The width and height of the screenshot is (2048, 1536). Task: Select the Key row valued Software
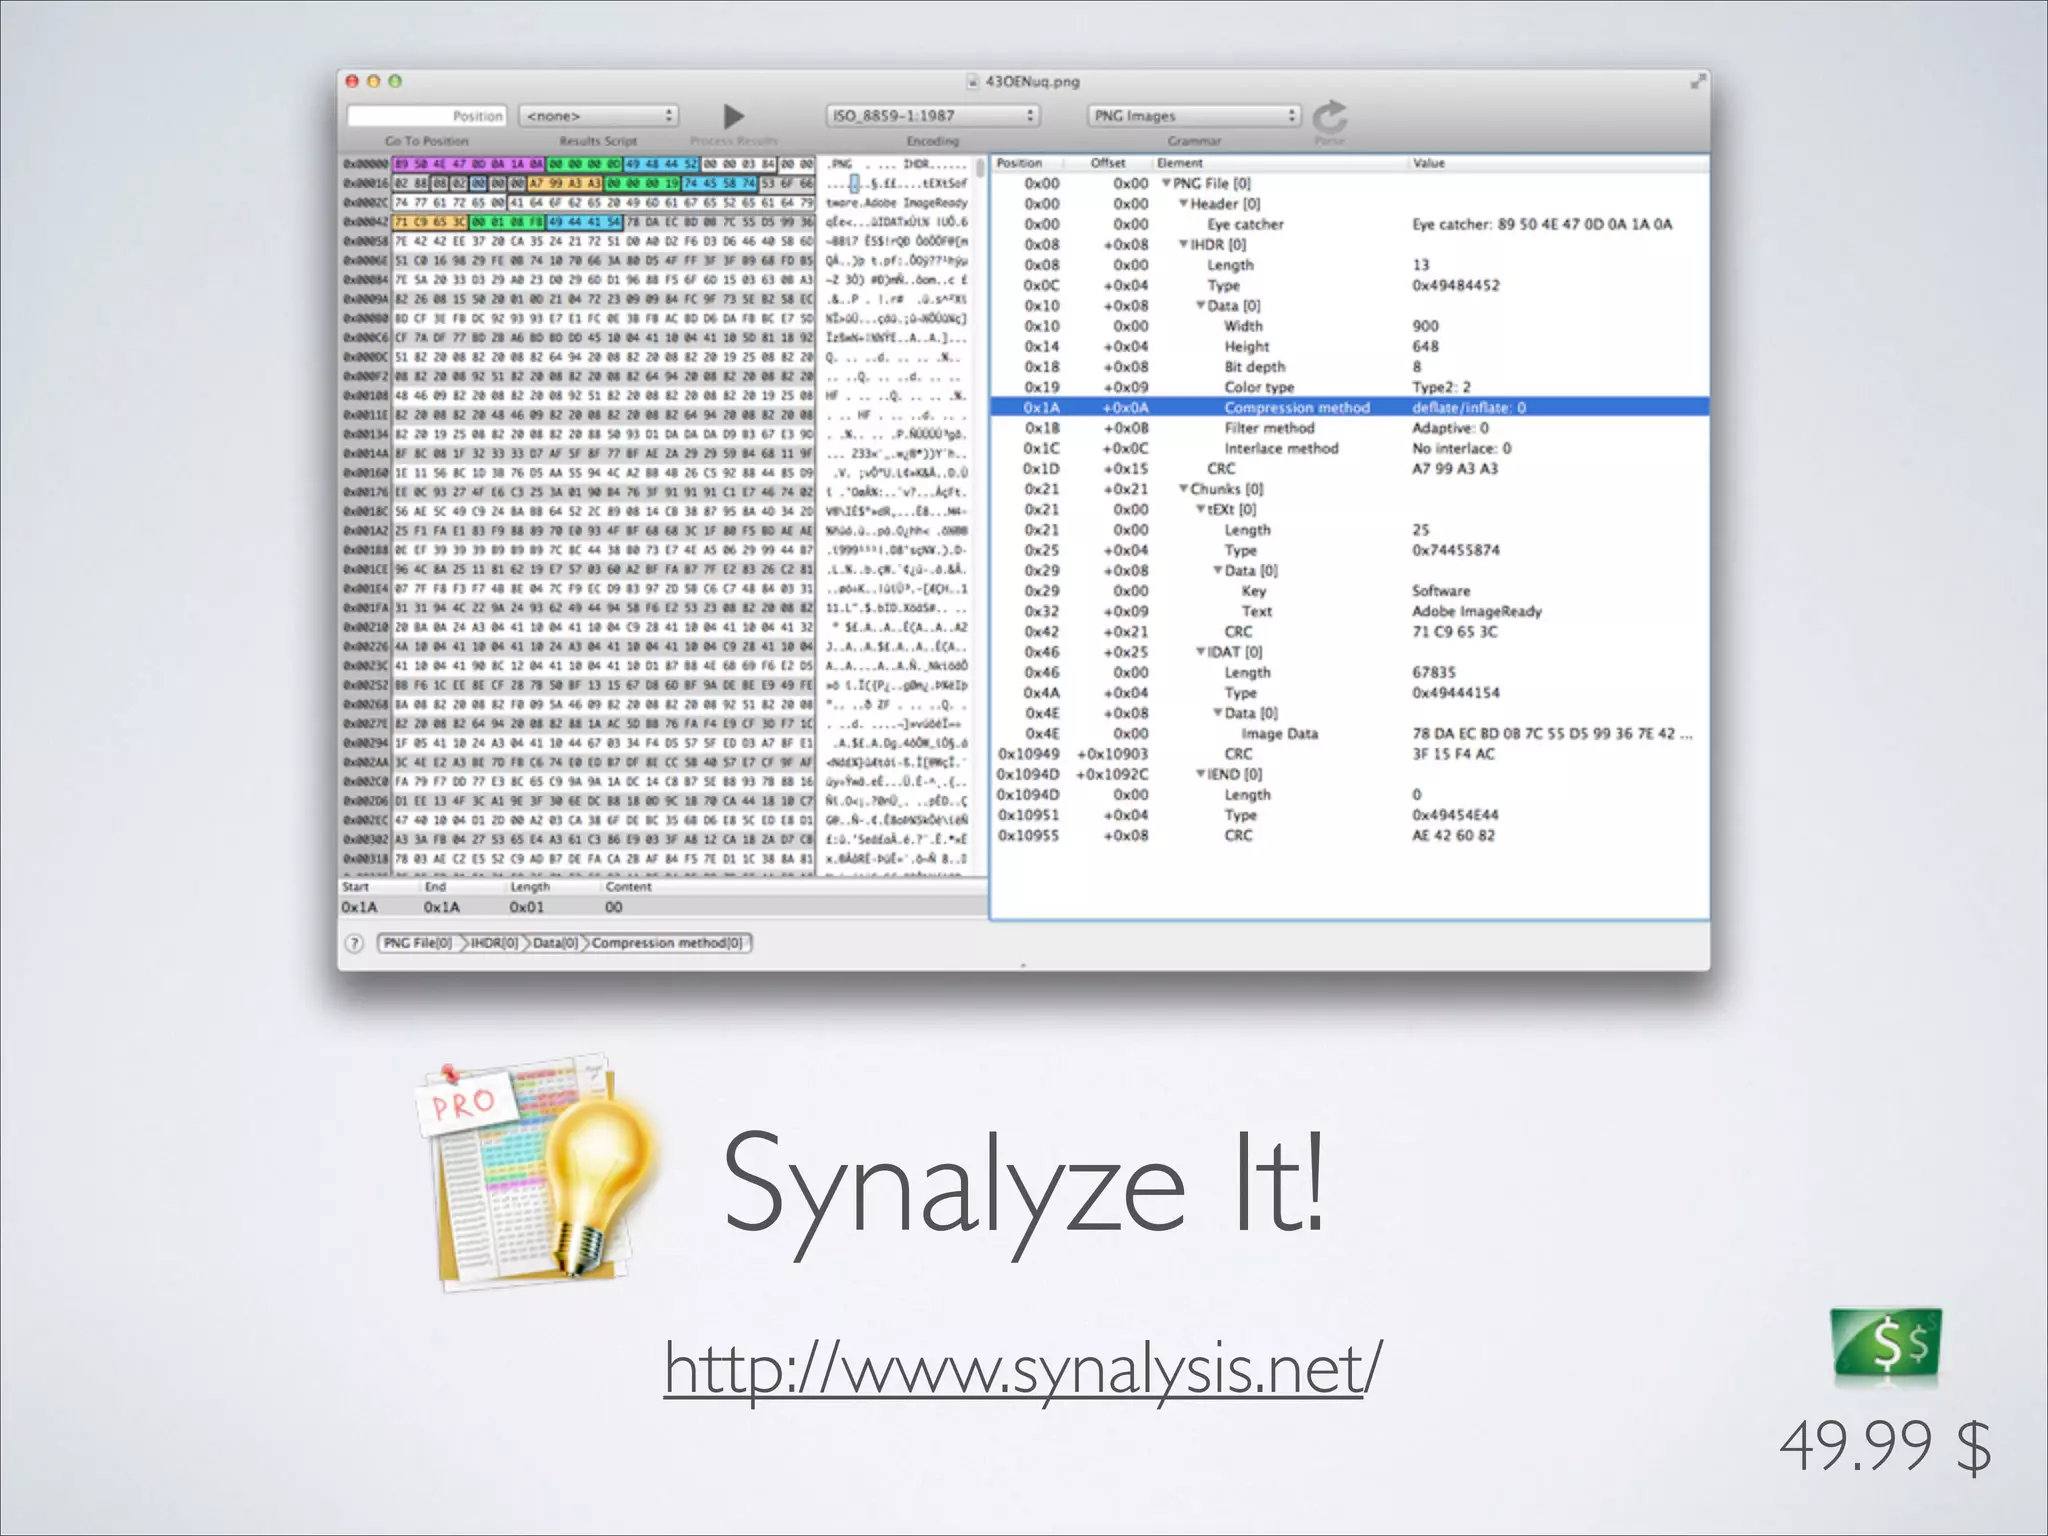pyautogui.click(x=1349, y=591)
